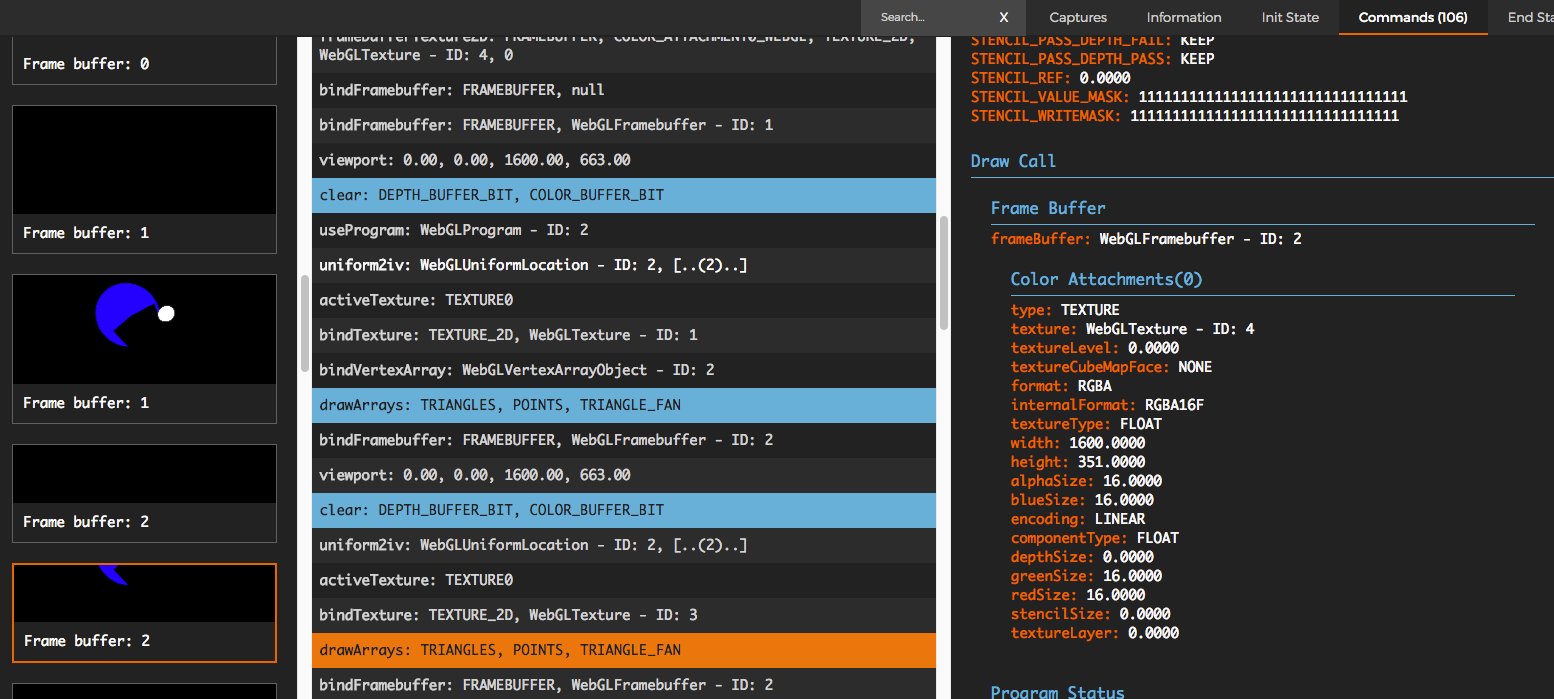
Task: Click the 'internalFormat: RGBA16F' entry
Action: click(1107, 405)
